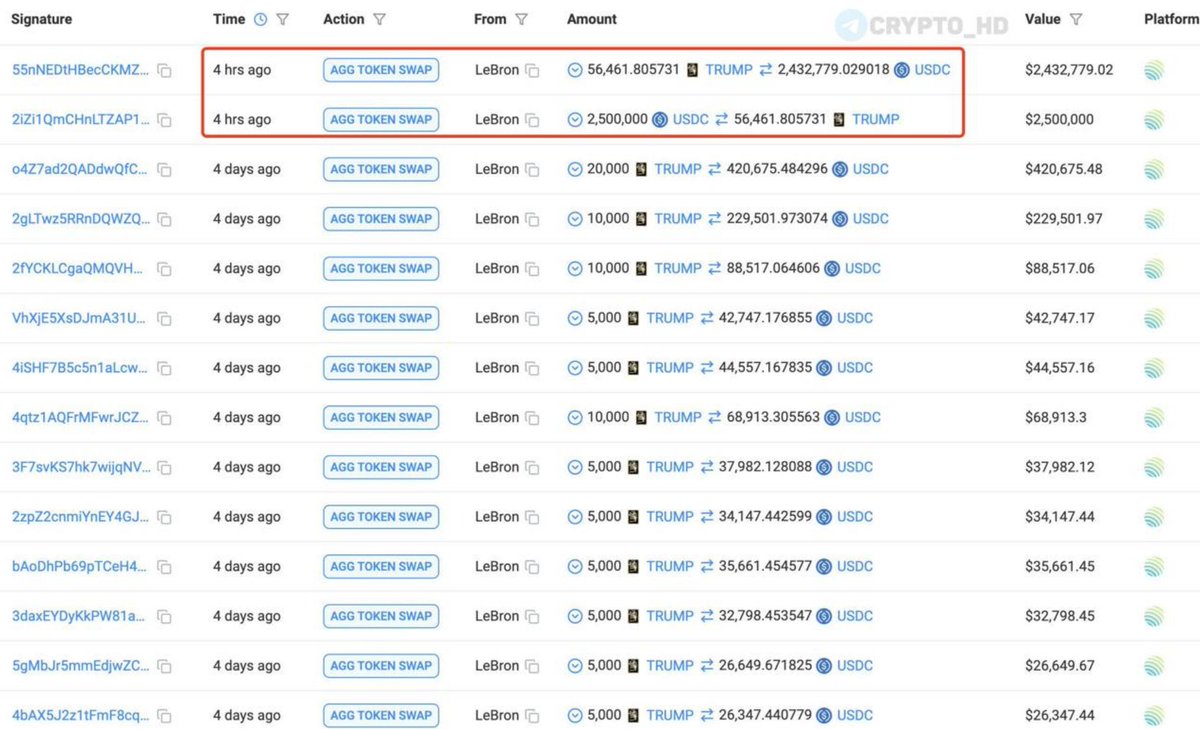
Task: Open transaction 55nNEDtHBecCKMZ...
Action: tap(81, 70)
